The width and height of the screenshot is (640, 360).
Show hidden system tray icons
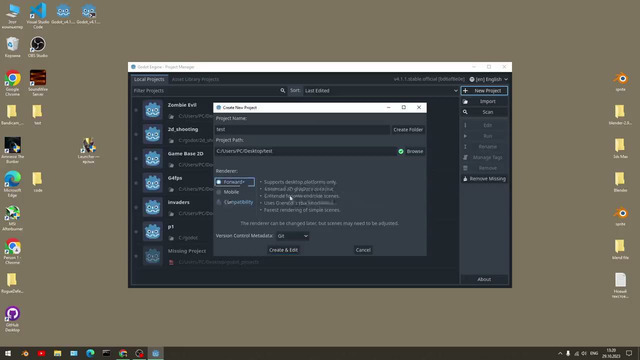tap(560, 353)
